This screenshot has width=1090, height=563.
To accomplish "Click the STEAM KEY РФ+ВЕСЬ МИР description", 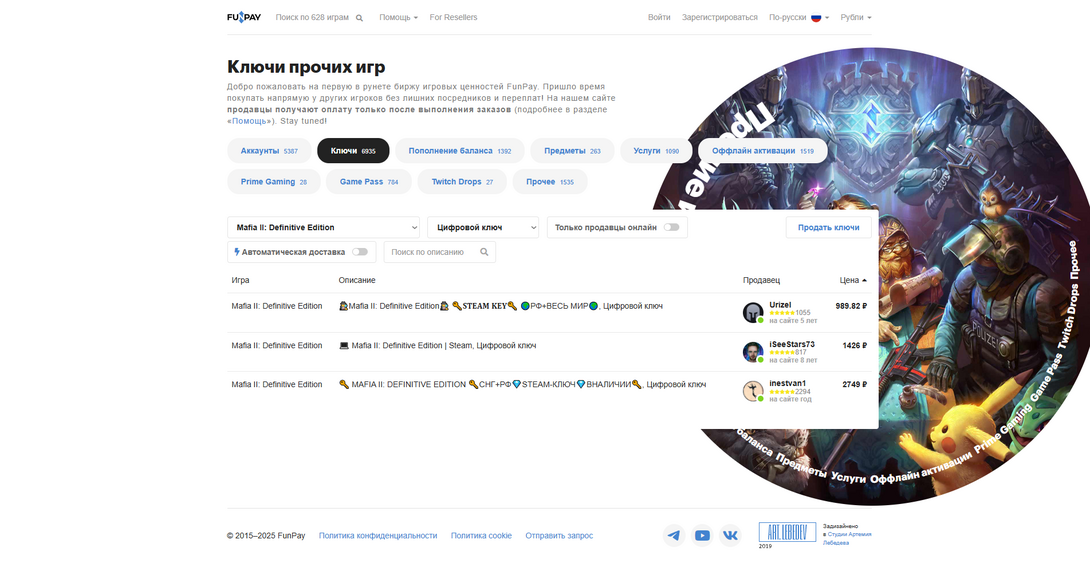I will (x=501, y=306).
